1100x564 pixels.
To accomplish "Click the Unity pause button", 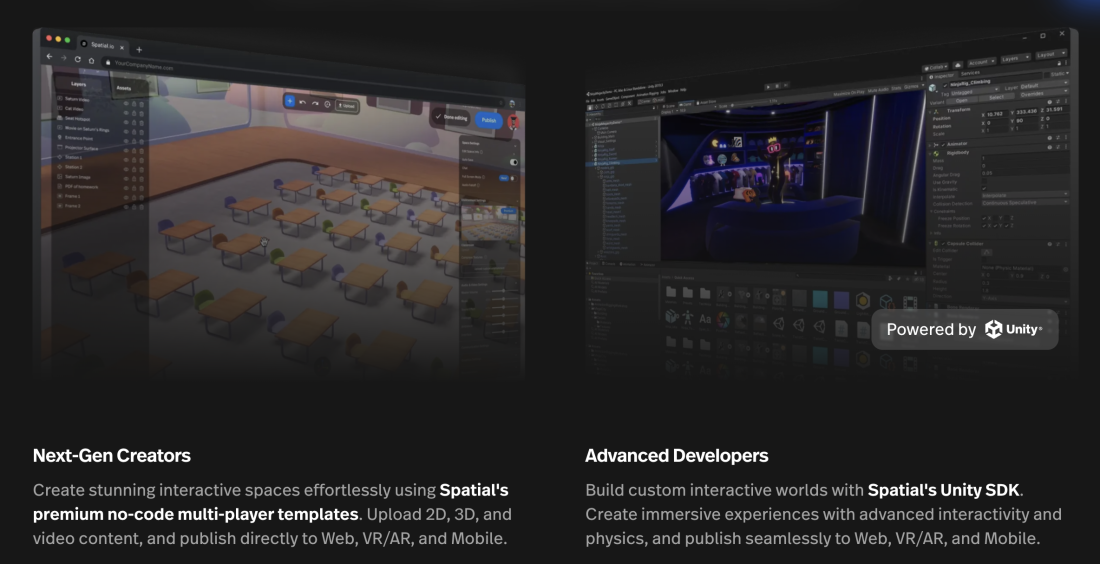I will [x=777, y=86].
